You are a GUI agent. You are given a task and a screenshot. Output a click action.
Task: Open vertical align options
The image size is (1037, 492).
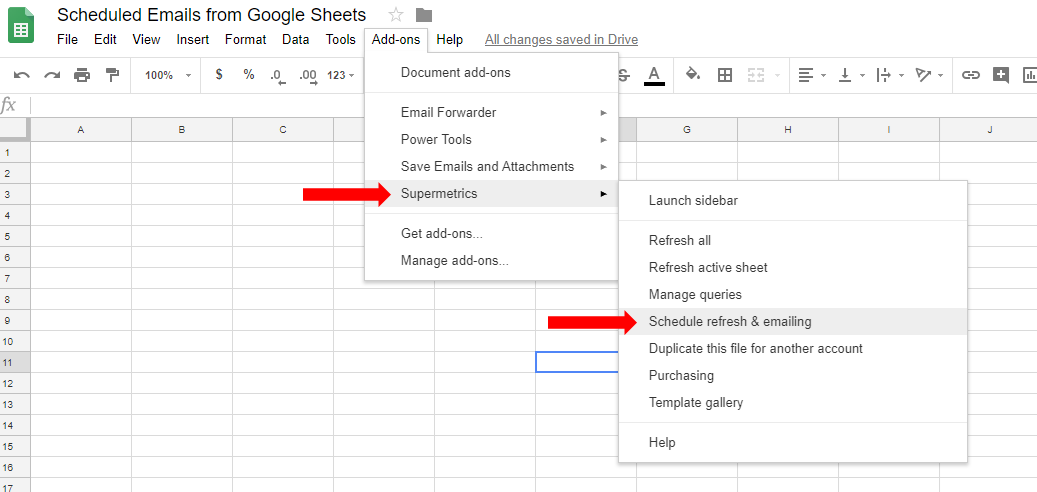click(850, 75)
